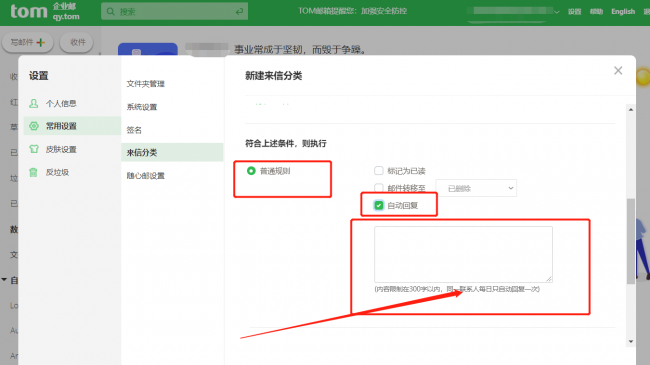Focus the 搜索 search field

(175, 12)
